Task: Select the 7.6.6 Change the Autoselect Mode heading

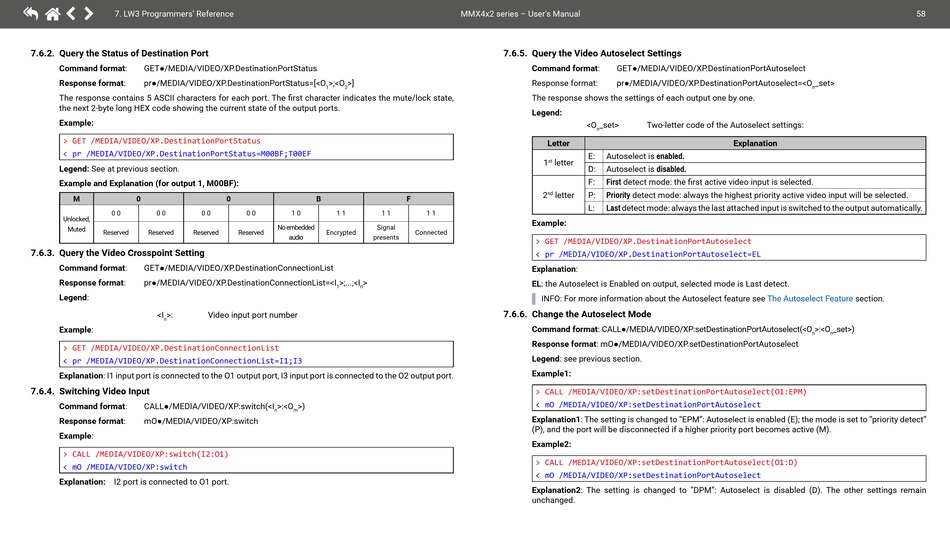Action: click(x=578, y=314)
